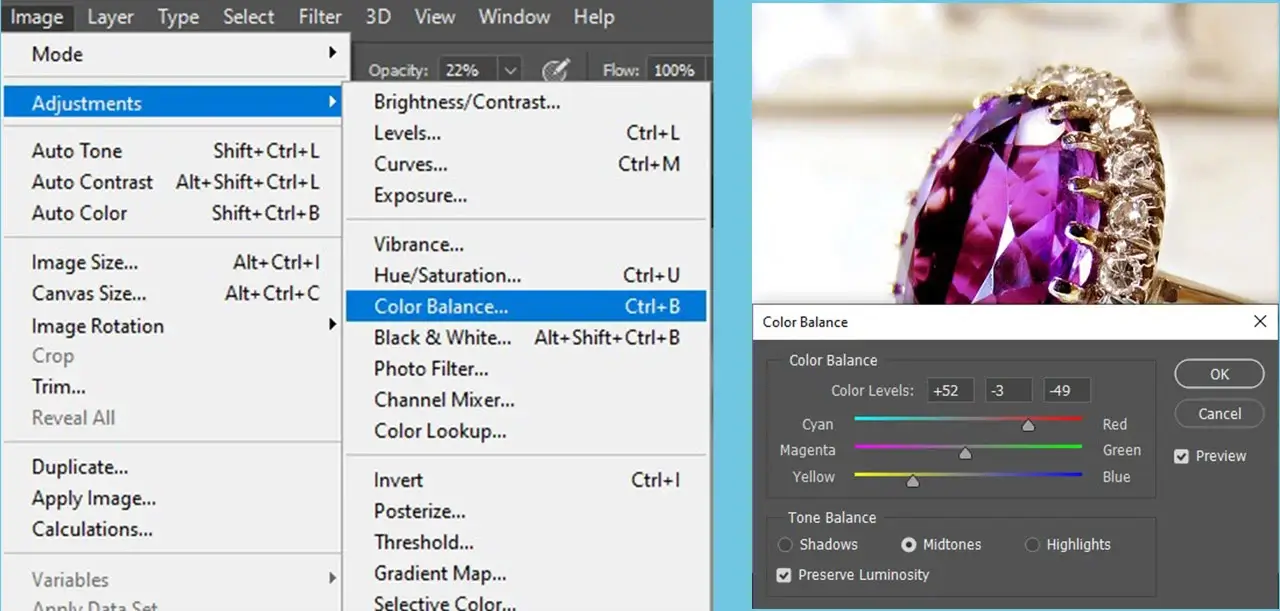Enable the airbrush icon in the options bar
The image size is (1280, 611).
coord(557,69)
